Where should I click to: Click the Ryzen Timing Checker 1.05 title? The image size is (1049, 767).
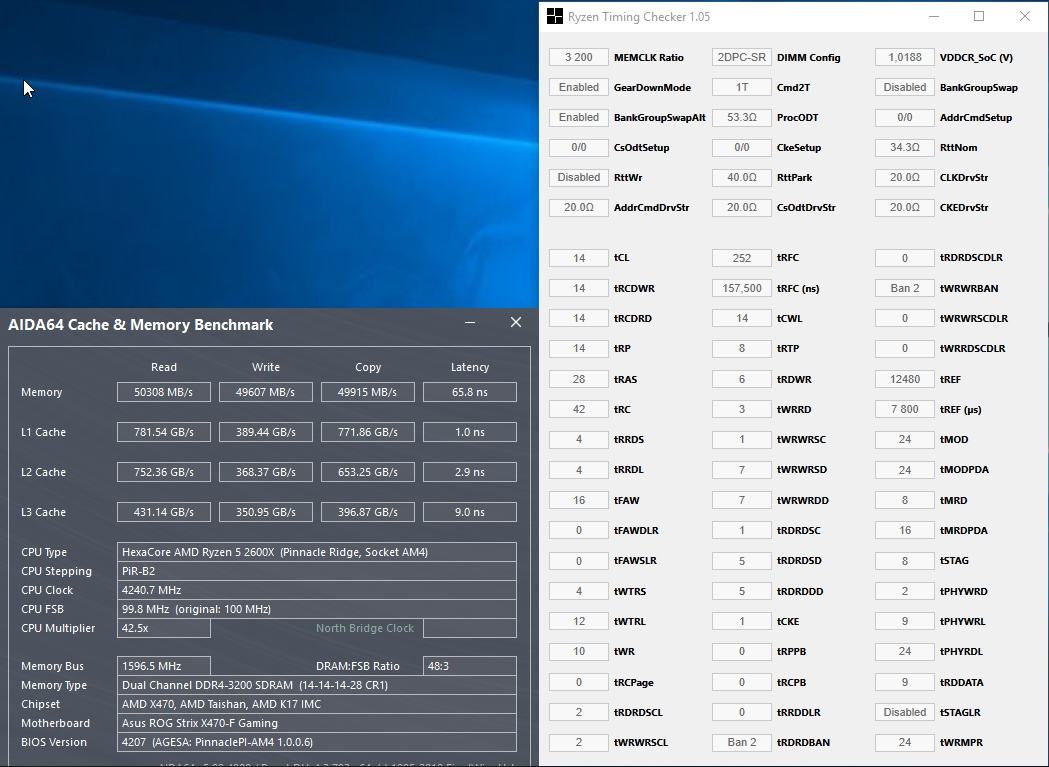click(x=639, y=17)
